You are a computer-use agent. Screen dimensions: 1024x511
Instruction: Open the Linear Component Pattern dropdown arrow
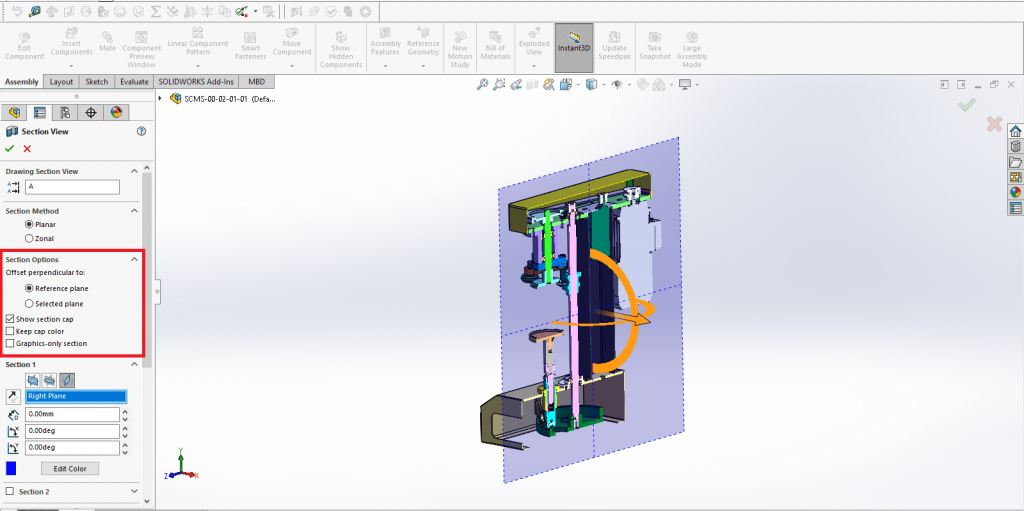pyautogui.click(x=197, y=66)
